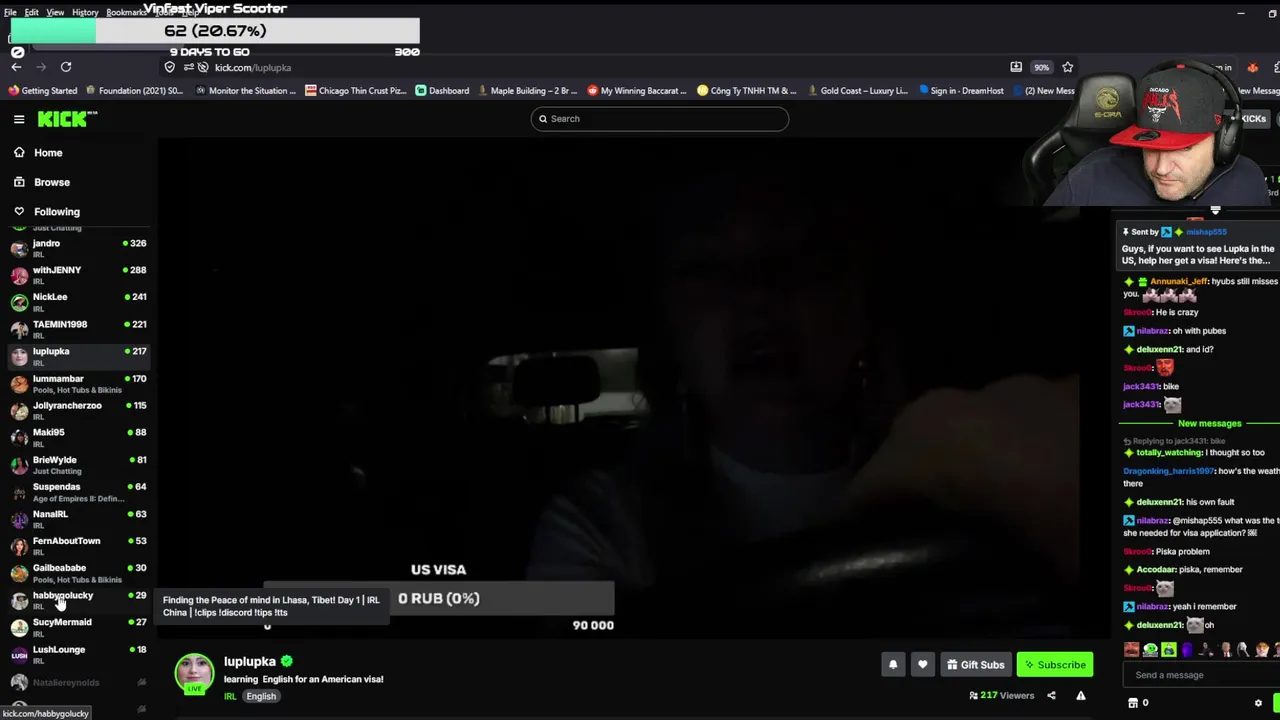This screenshot has height=720, width=1280.
Task: Open the File menu
Action: click(10, 12)
